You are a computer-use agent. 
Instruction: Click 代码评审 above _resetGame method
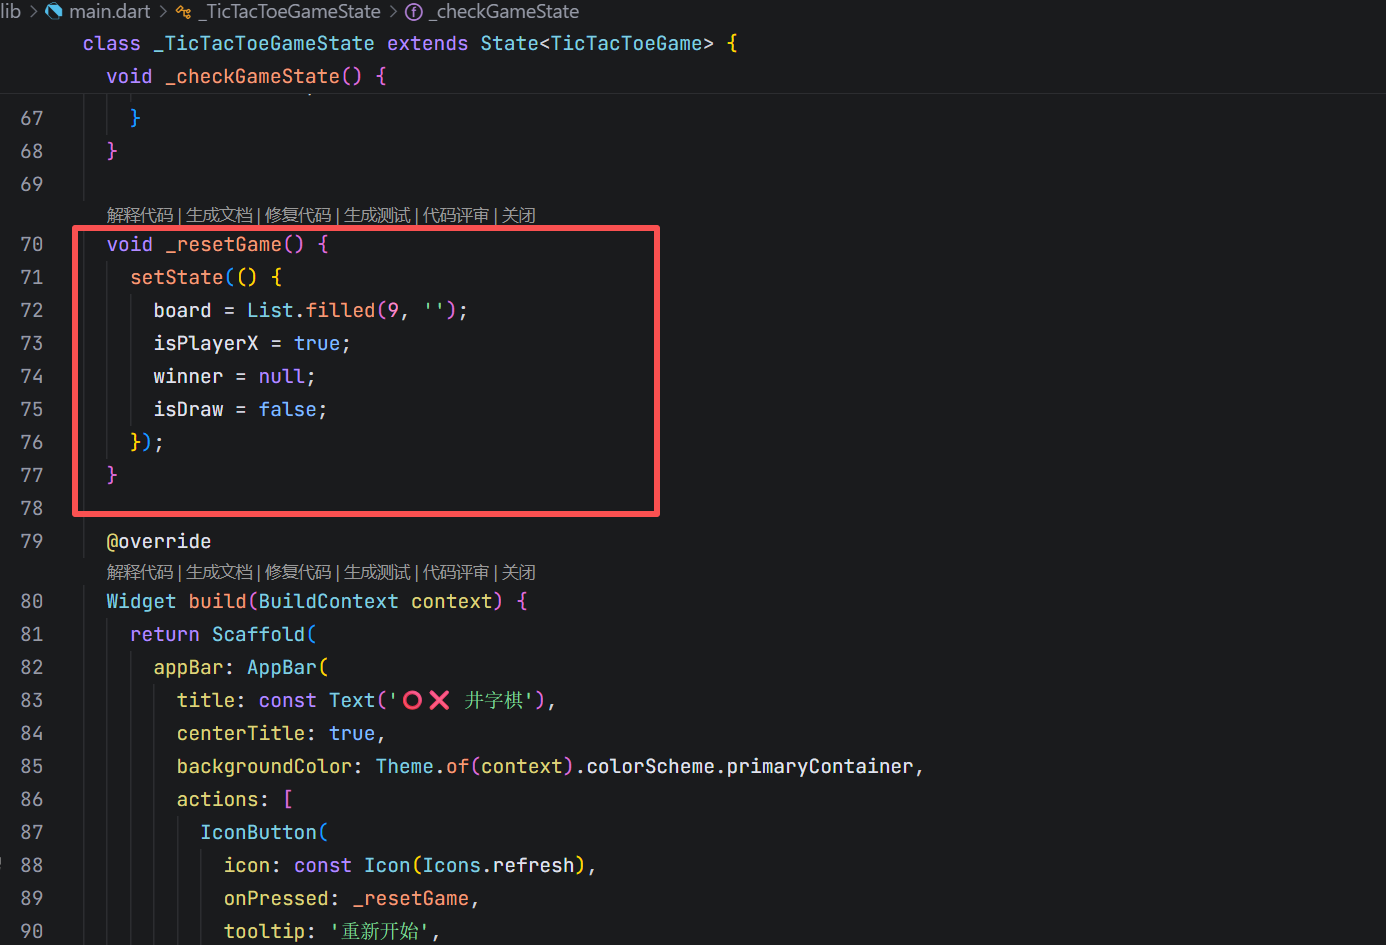(x=456, y=215)
